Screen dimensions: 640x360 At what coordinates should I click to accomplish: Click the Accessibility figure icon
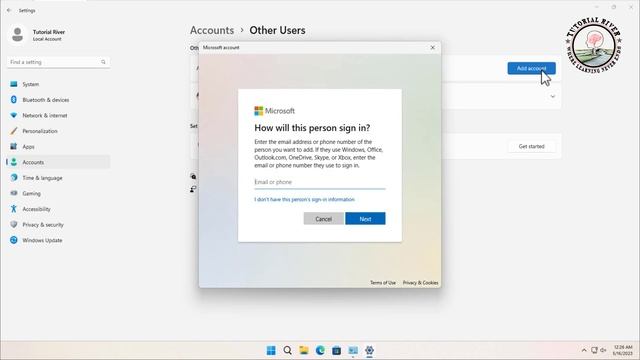(x=14, y=209)
